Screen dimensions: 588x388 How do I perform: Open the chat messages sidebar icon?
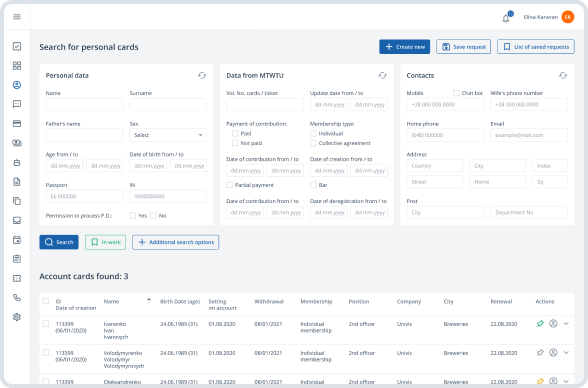click(17, 104)
